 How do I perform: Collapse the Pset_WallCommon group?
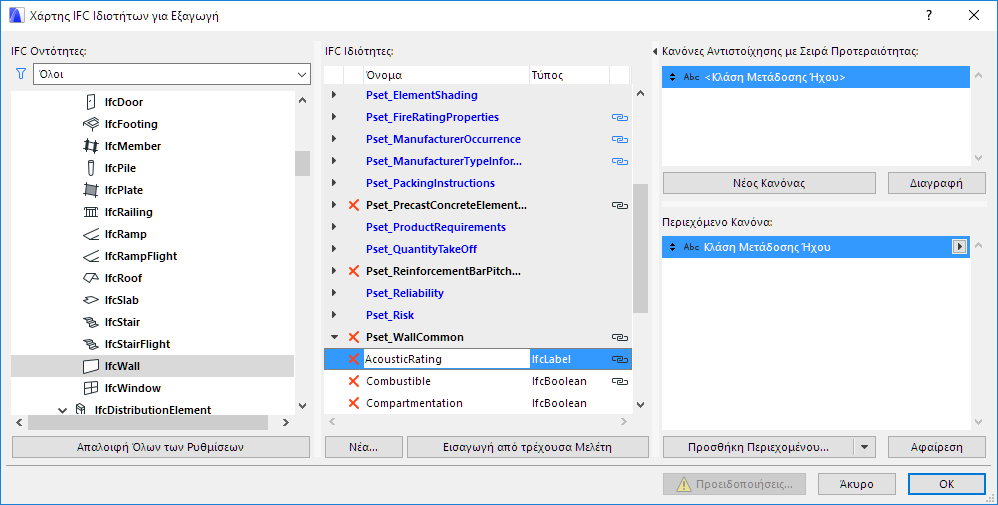334,338
